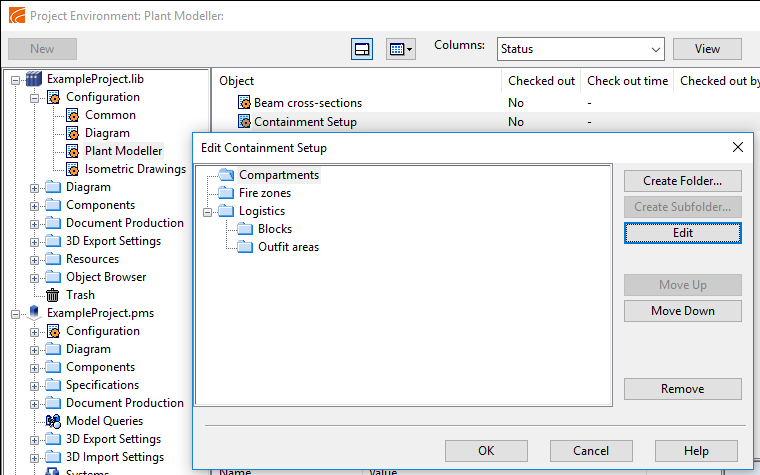This screenshot has height=475, width=760.
Task: Collapse the Logistics folder in dialog
Action: pyautogui.click(x=208, y=211)
